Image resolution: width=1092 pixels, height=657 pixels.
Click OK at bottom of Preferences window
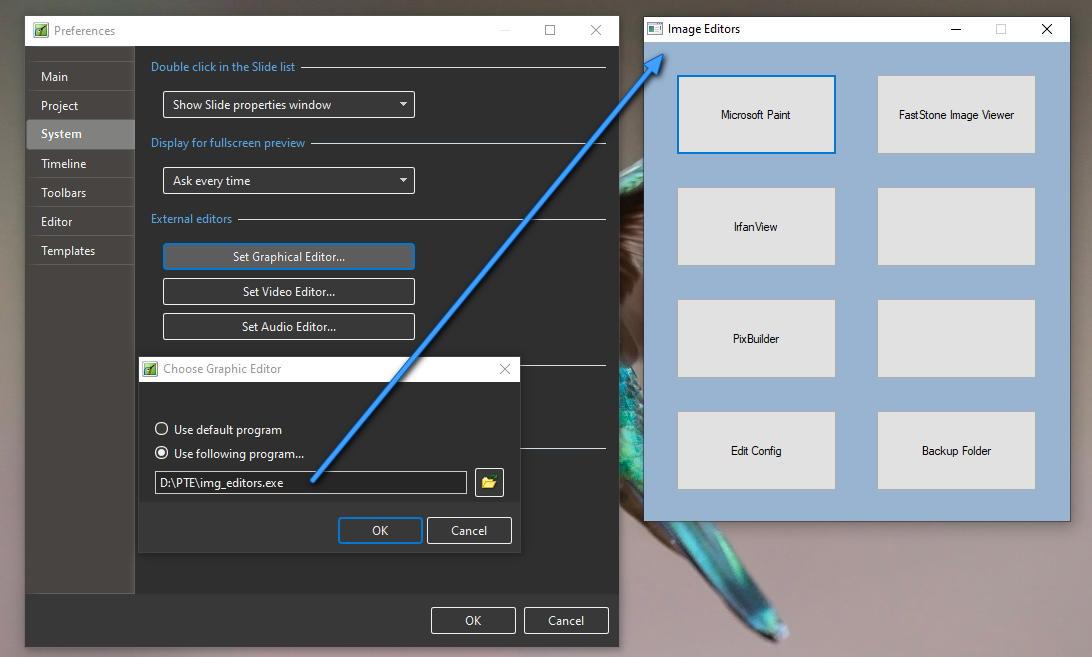point(473,620)
